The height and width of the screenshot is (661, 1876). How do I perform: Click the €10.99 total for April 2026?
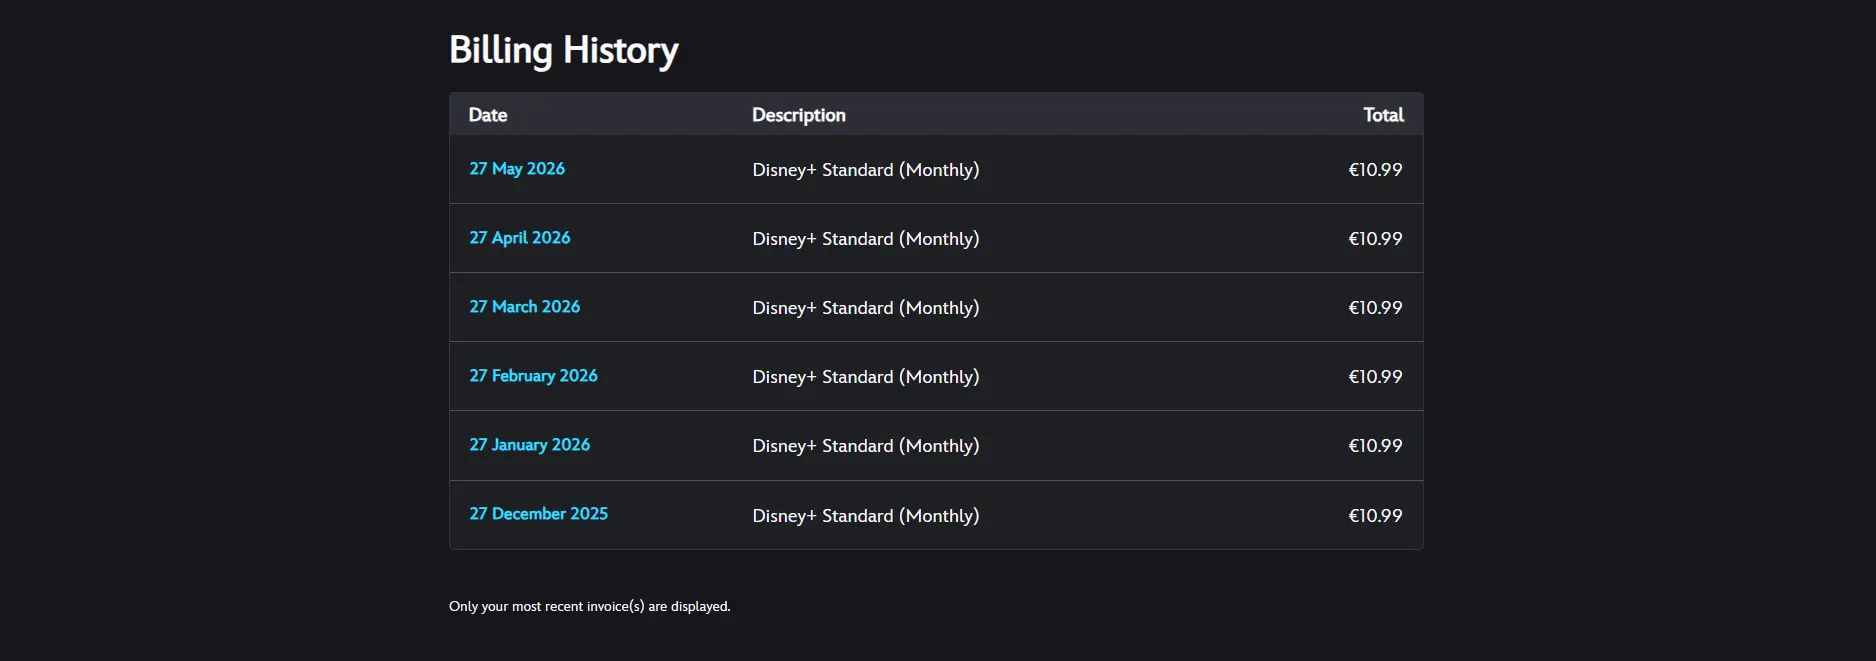(x=1375, y=239)
